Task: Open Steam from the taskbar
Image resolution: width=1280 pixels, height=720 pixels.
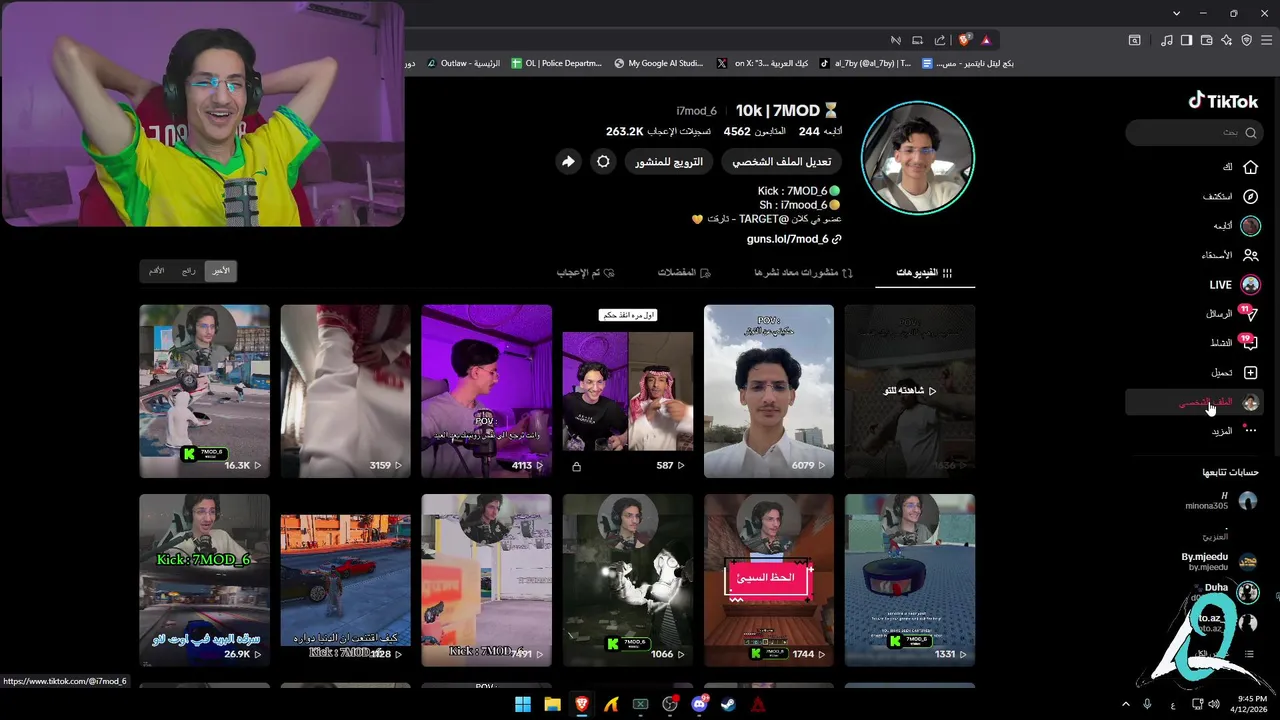Action: (x=729, y=704)
